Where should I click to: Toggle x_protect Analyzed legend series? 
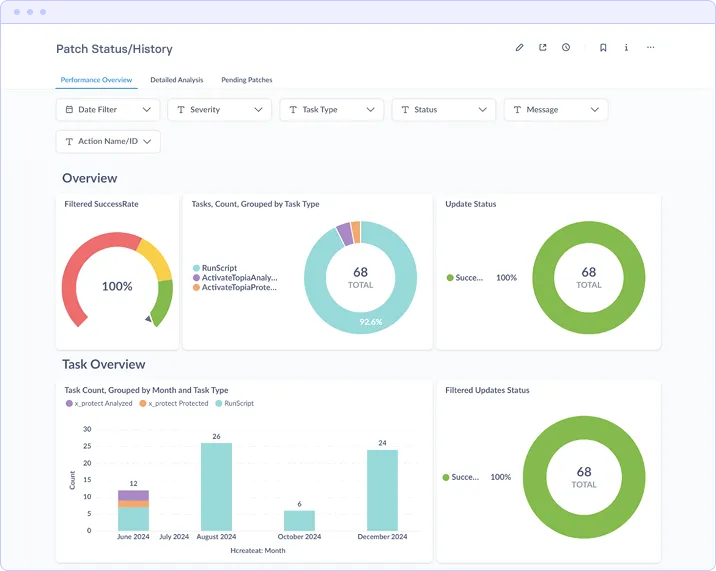99,403
